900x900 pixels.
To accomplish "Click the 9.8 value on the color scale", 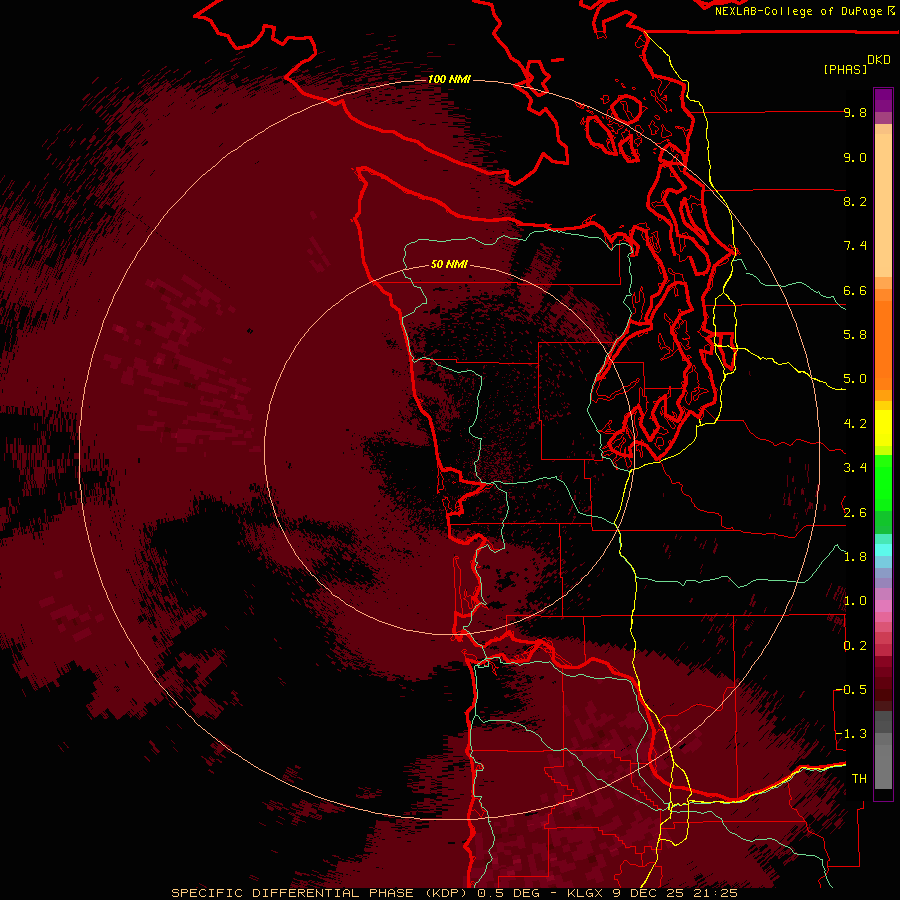I will coord(855,112).
